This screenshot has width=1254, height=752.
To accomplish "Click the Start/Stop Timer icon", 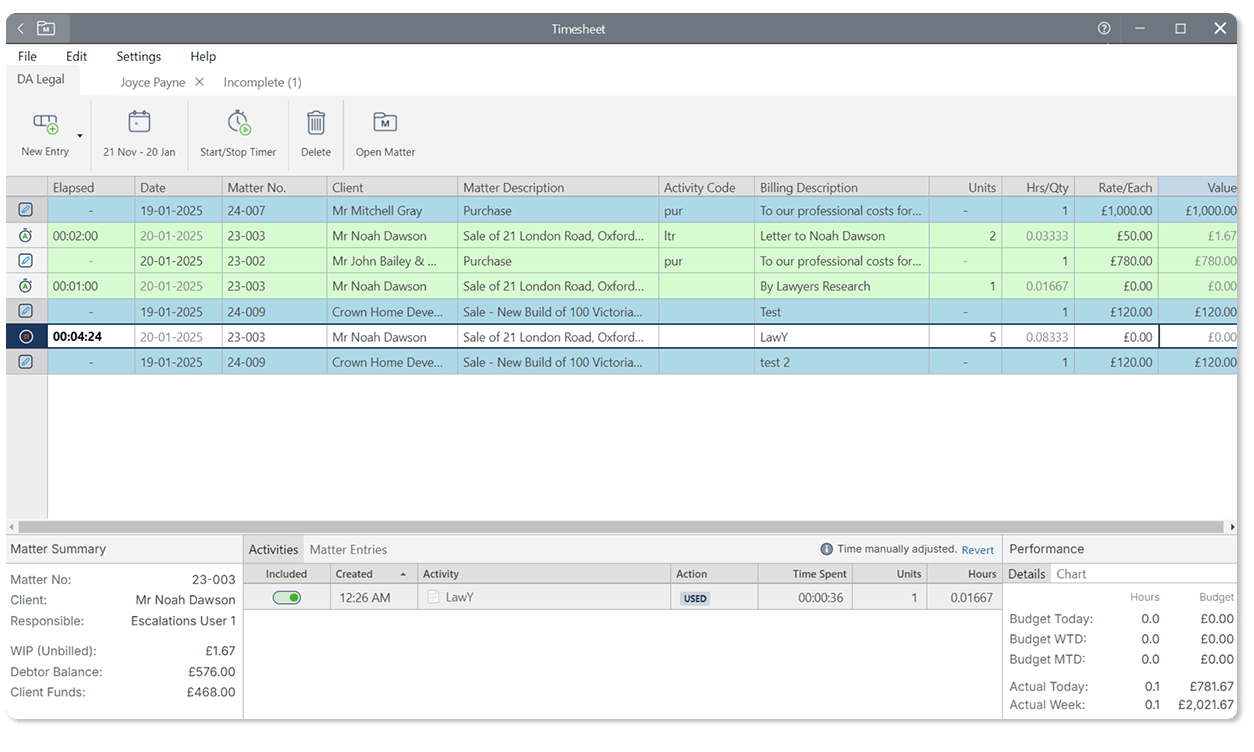I will 238,123.
